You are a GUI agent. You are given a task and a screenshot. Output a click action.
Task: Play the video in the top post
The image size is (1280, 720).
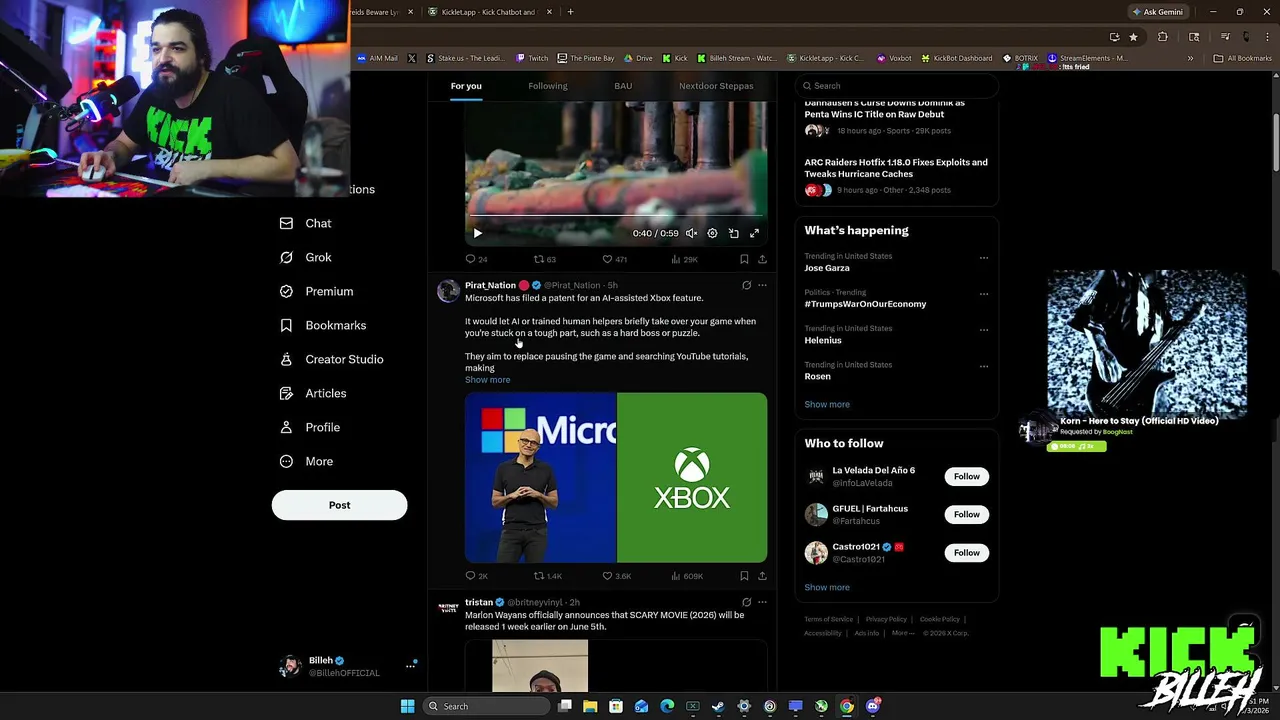477,233
